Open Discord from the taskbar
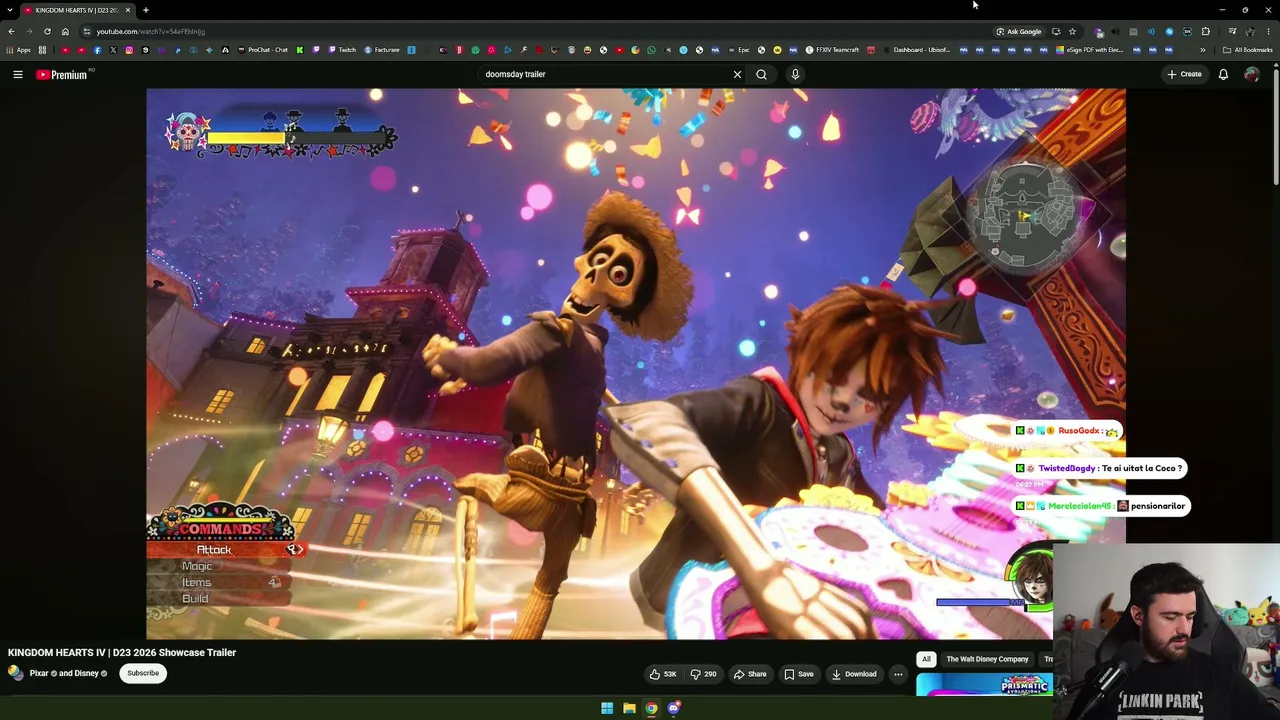1280x720 pixels. coord(674,708)
